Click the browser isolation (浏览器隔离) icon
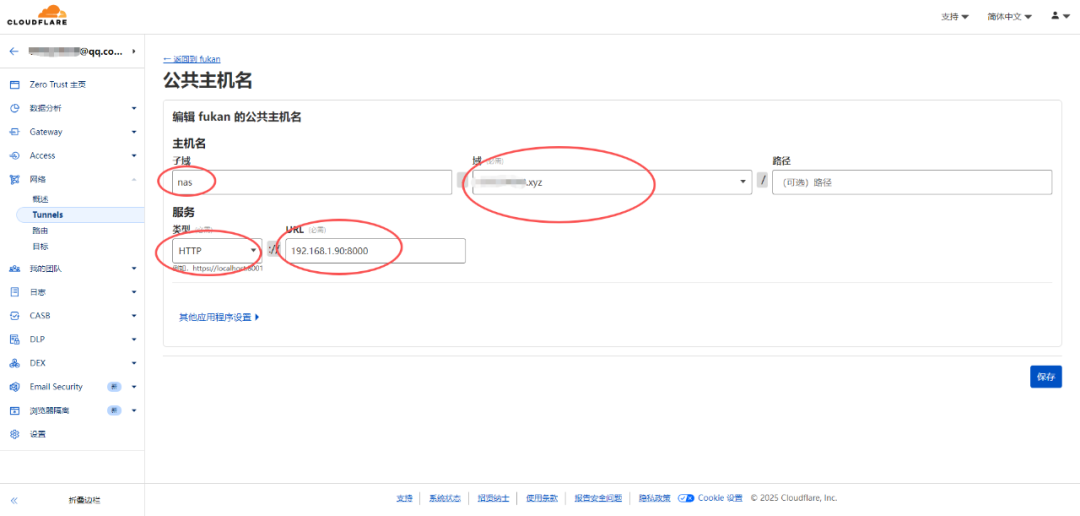1080x516 pixels. click(14, 411)
